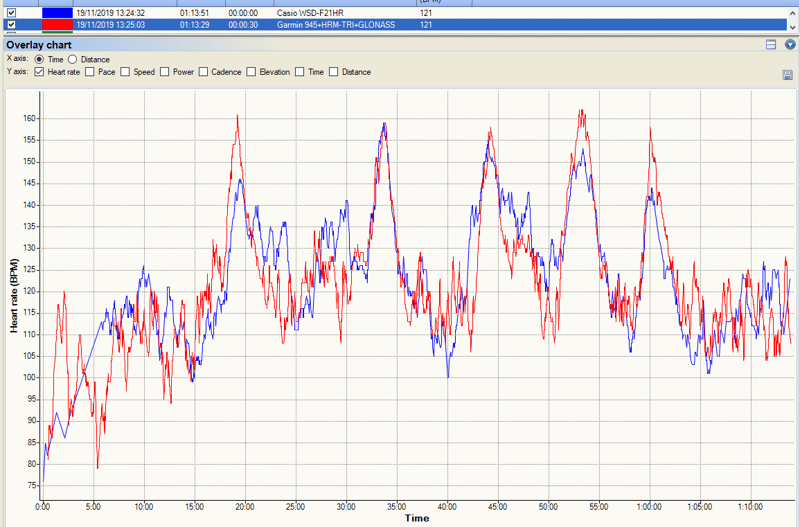Image resolution: width=800 pixels, height=527 pixels.
Task: Click the save chart image icon
Action: point(789,75)
